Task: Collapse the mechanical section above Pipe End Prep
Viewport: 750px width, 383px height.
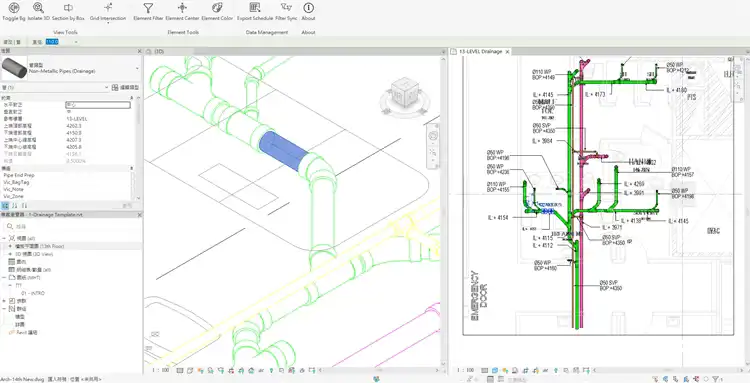Action: tap(131, 168)
